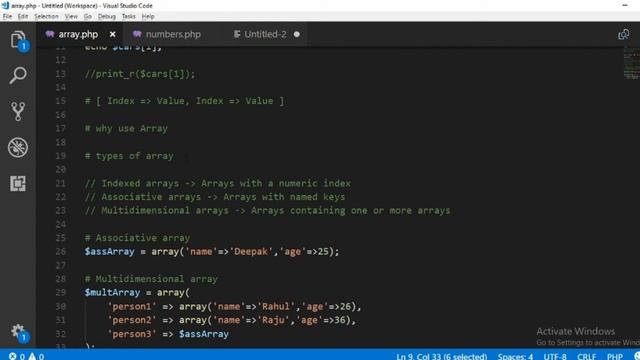
Task: Click the 'person1' key on line 30
Action: click(132, 307)
